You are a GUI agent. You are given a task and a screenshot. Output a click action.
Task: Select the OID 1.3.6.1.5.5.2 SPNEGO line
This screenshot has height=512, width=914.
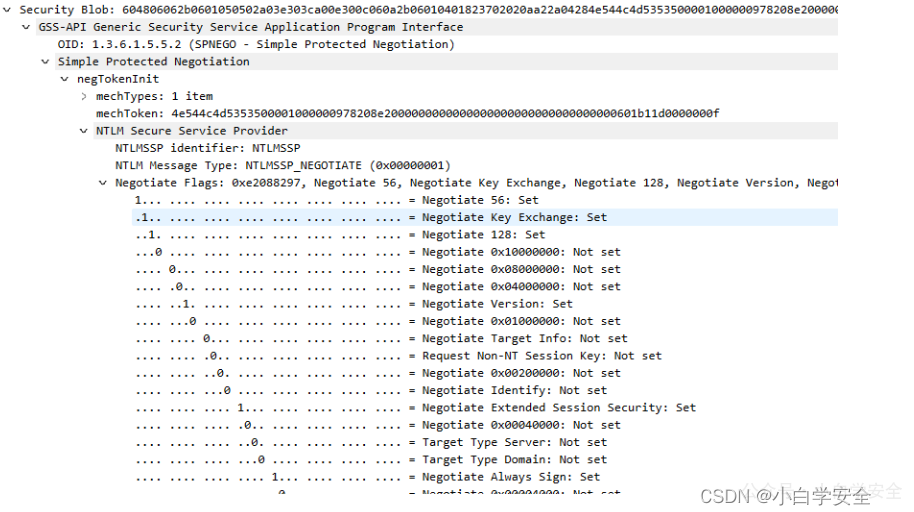click(x=256, y=44)
